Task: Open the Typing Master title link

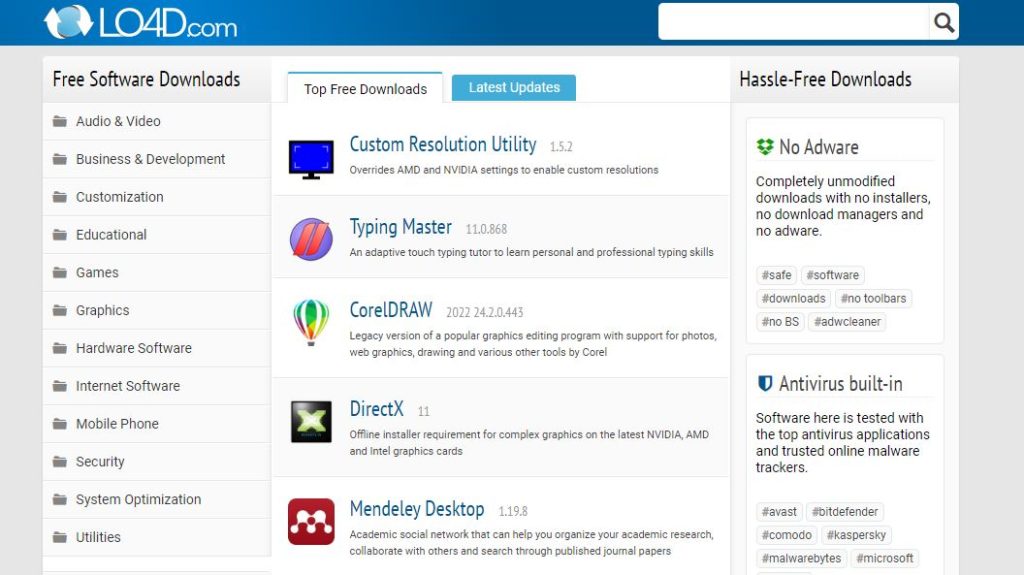Action: click(400, 227)
